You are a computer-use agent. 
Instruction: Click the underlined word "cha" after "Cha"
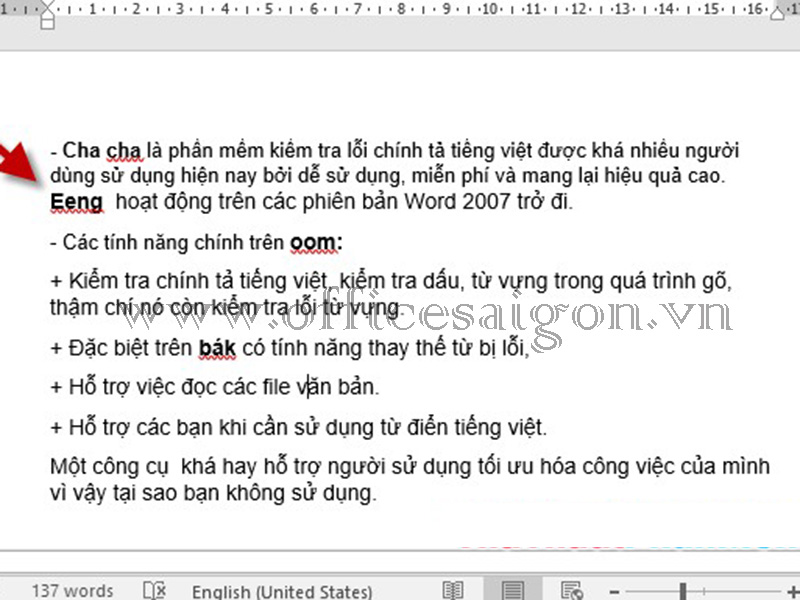click(123, 151)
